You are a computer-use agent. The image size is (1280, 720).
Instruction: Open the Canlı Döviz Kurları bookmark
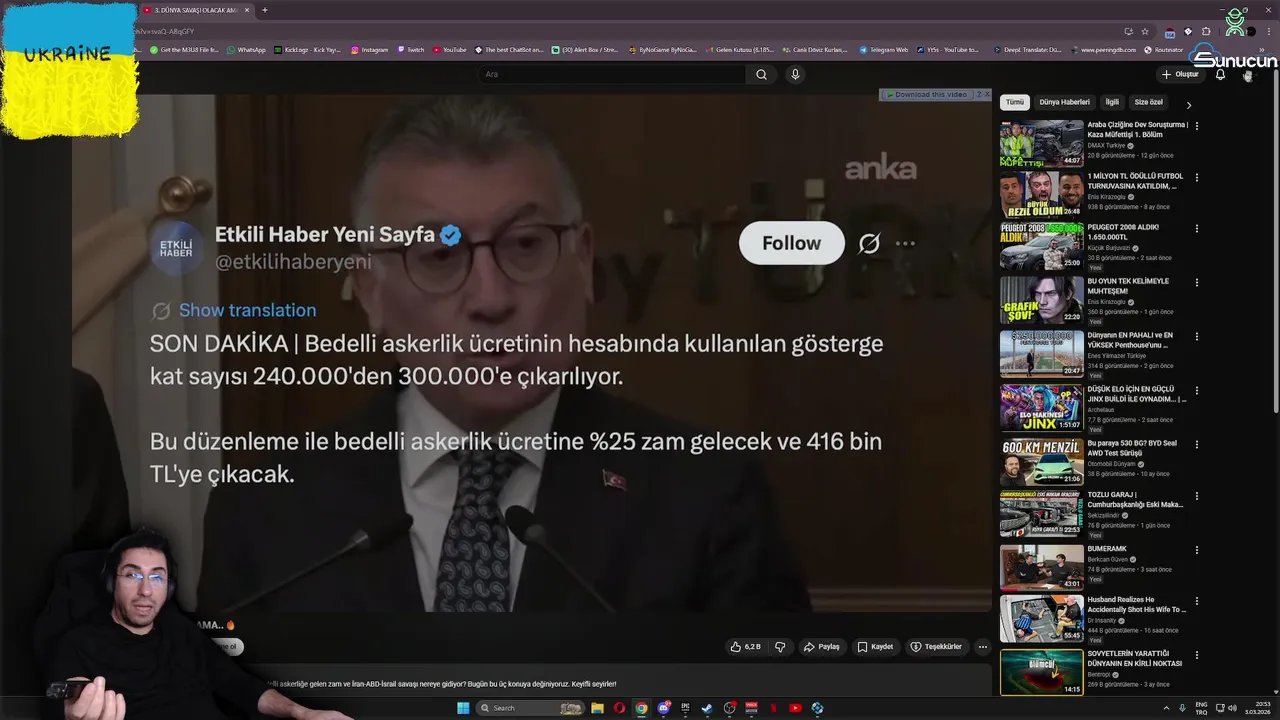click(x=813, y=49)
